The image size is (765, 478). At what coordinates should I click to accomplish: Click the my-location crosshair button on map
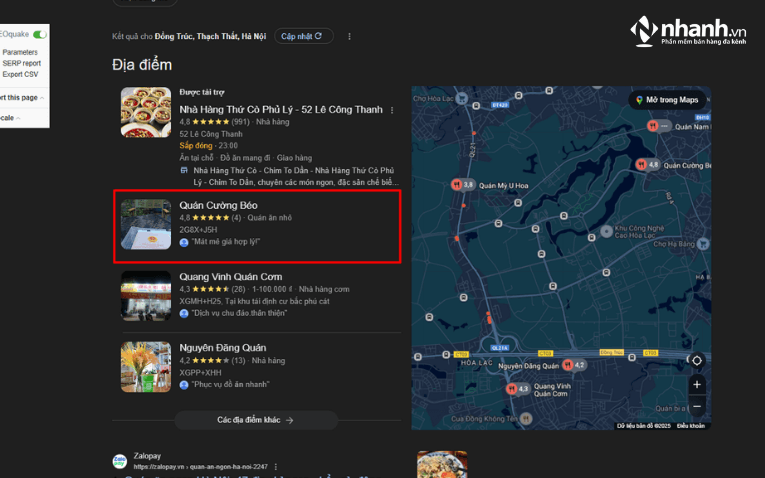pos(697,360)
